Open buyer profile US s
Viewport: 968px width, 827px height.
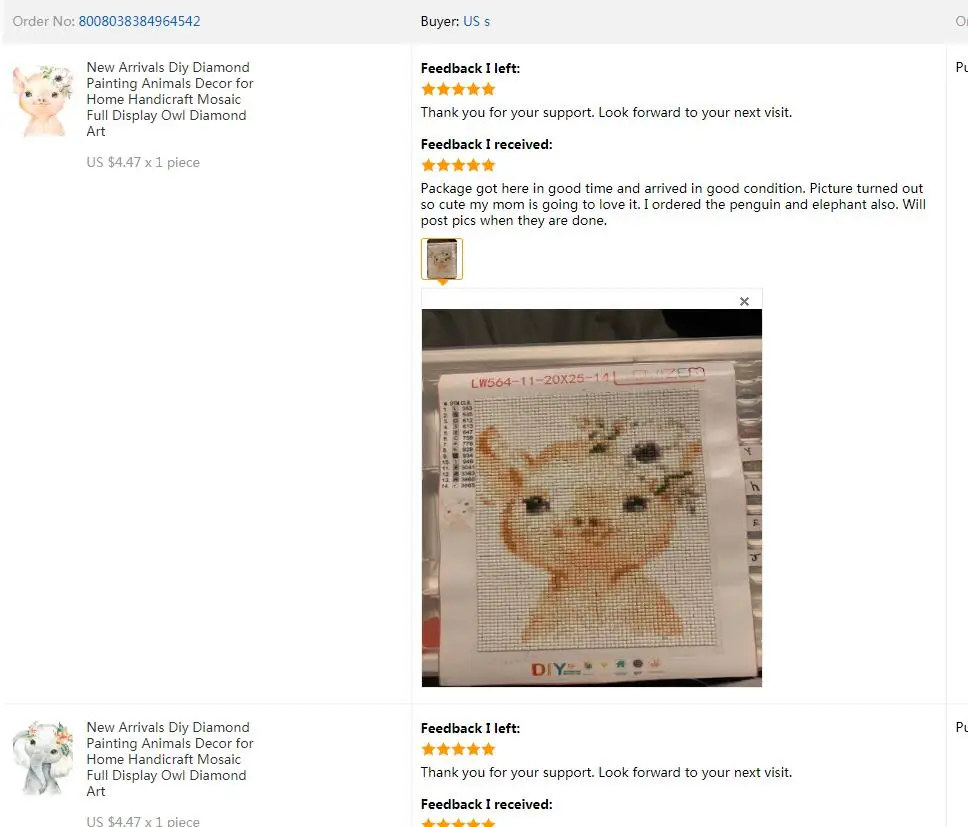pos(476,21)
